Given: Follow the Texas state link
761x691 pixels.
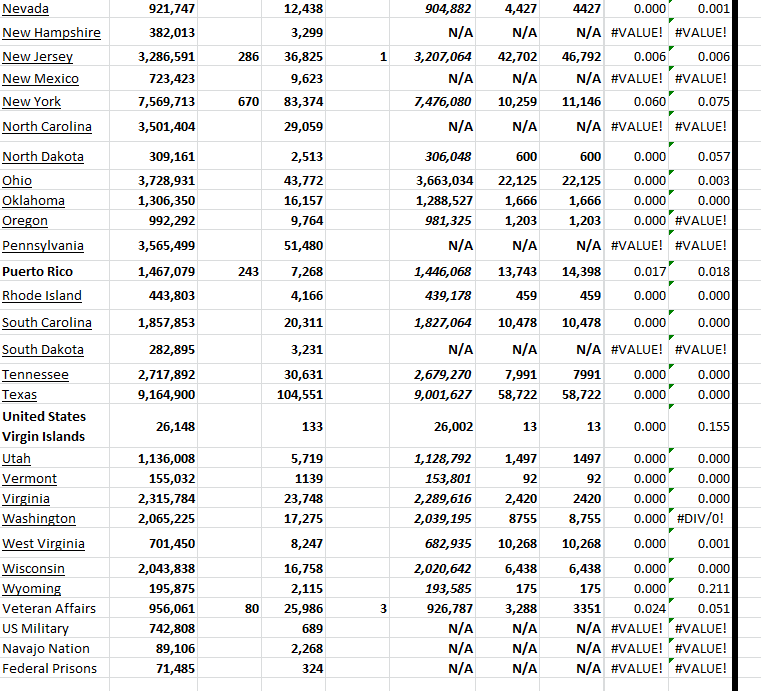Looking at the screenshot, I should pyautogui.click(x=20, y=395).
